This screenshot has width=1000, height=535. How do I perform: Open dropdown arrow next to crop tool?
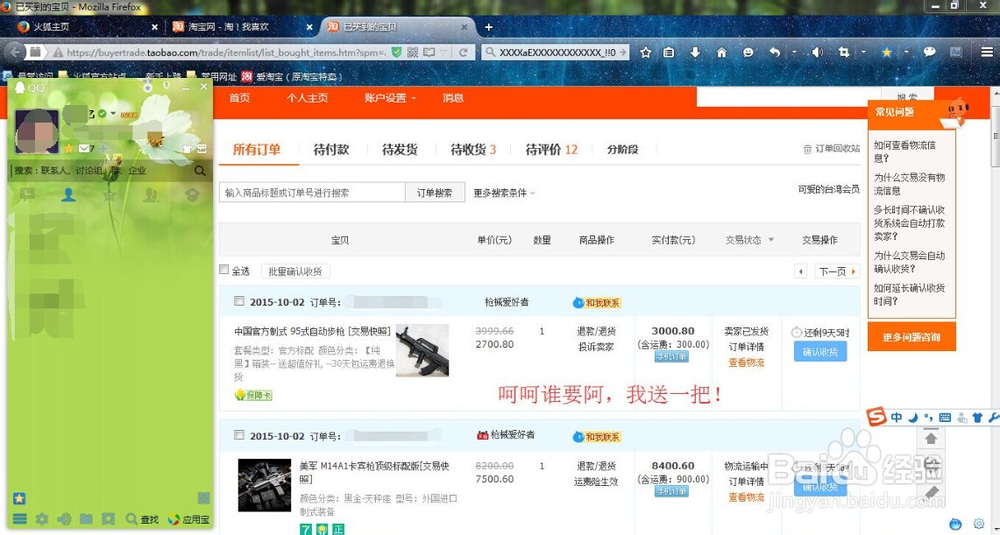pyautogui.click(x=864, y=52)
